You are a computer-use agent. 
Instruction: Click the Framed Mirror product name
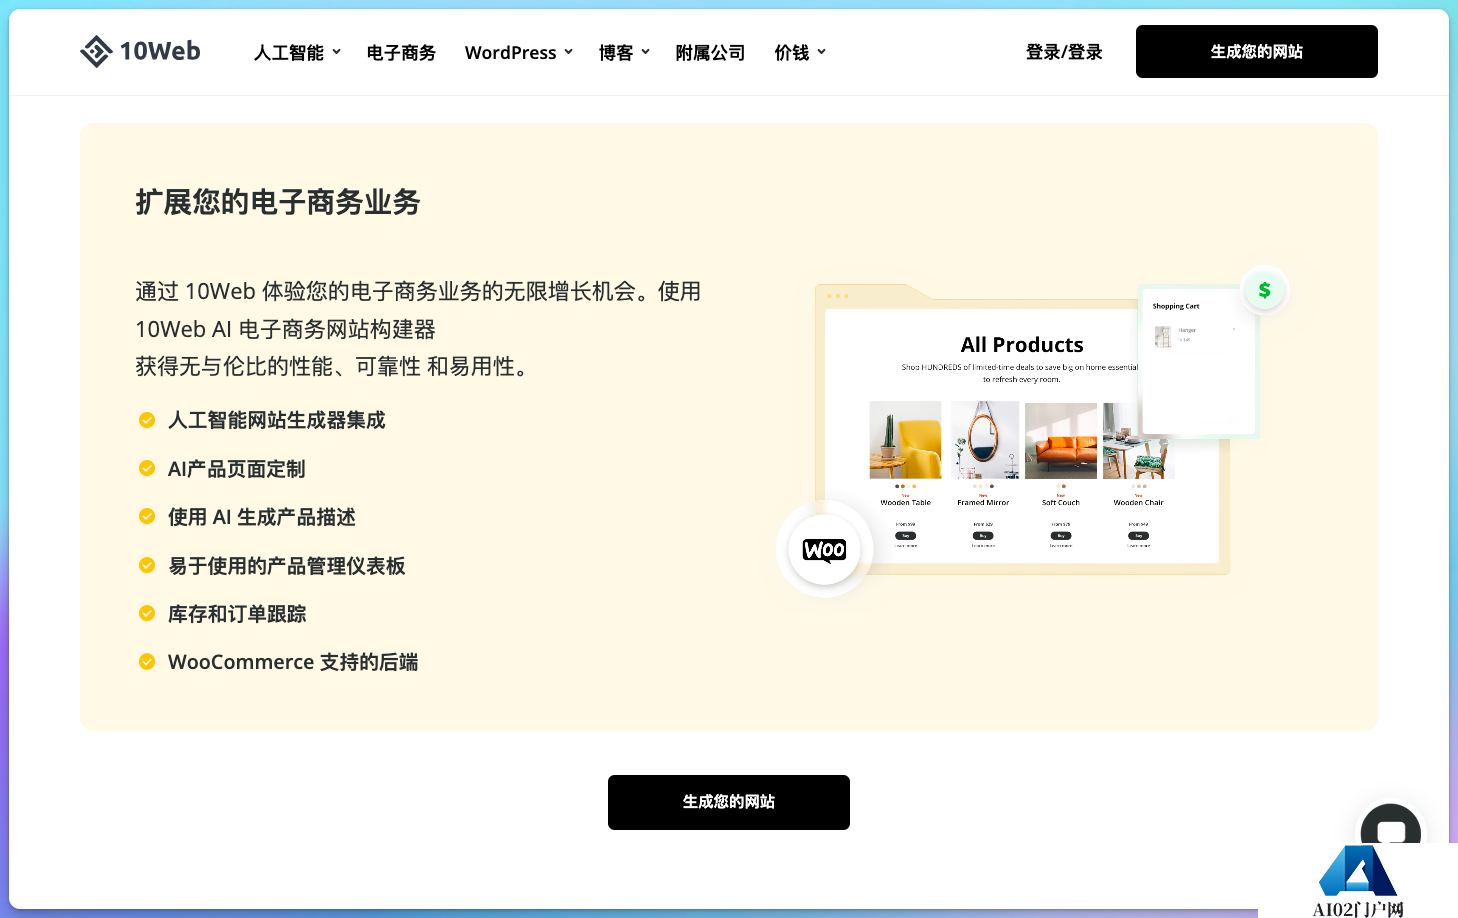click(983, 503)
